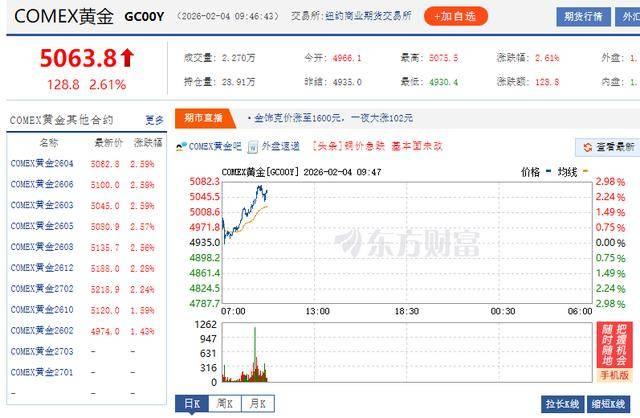Open the COMEX黄金2612 contract

pos(42,268)
